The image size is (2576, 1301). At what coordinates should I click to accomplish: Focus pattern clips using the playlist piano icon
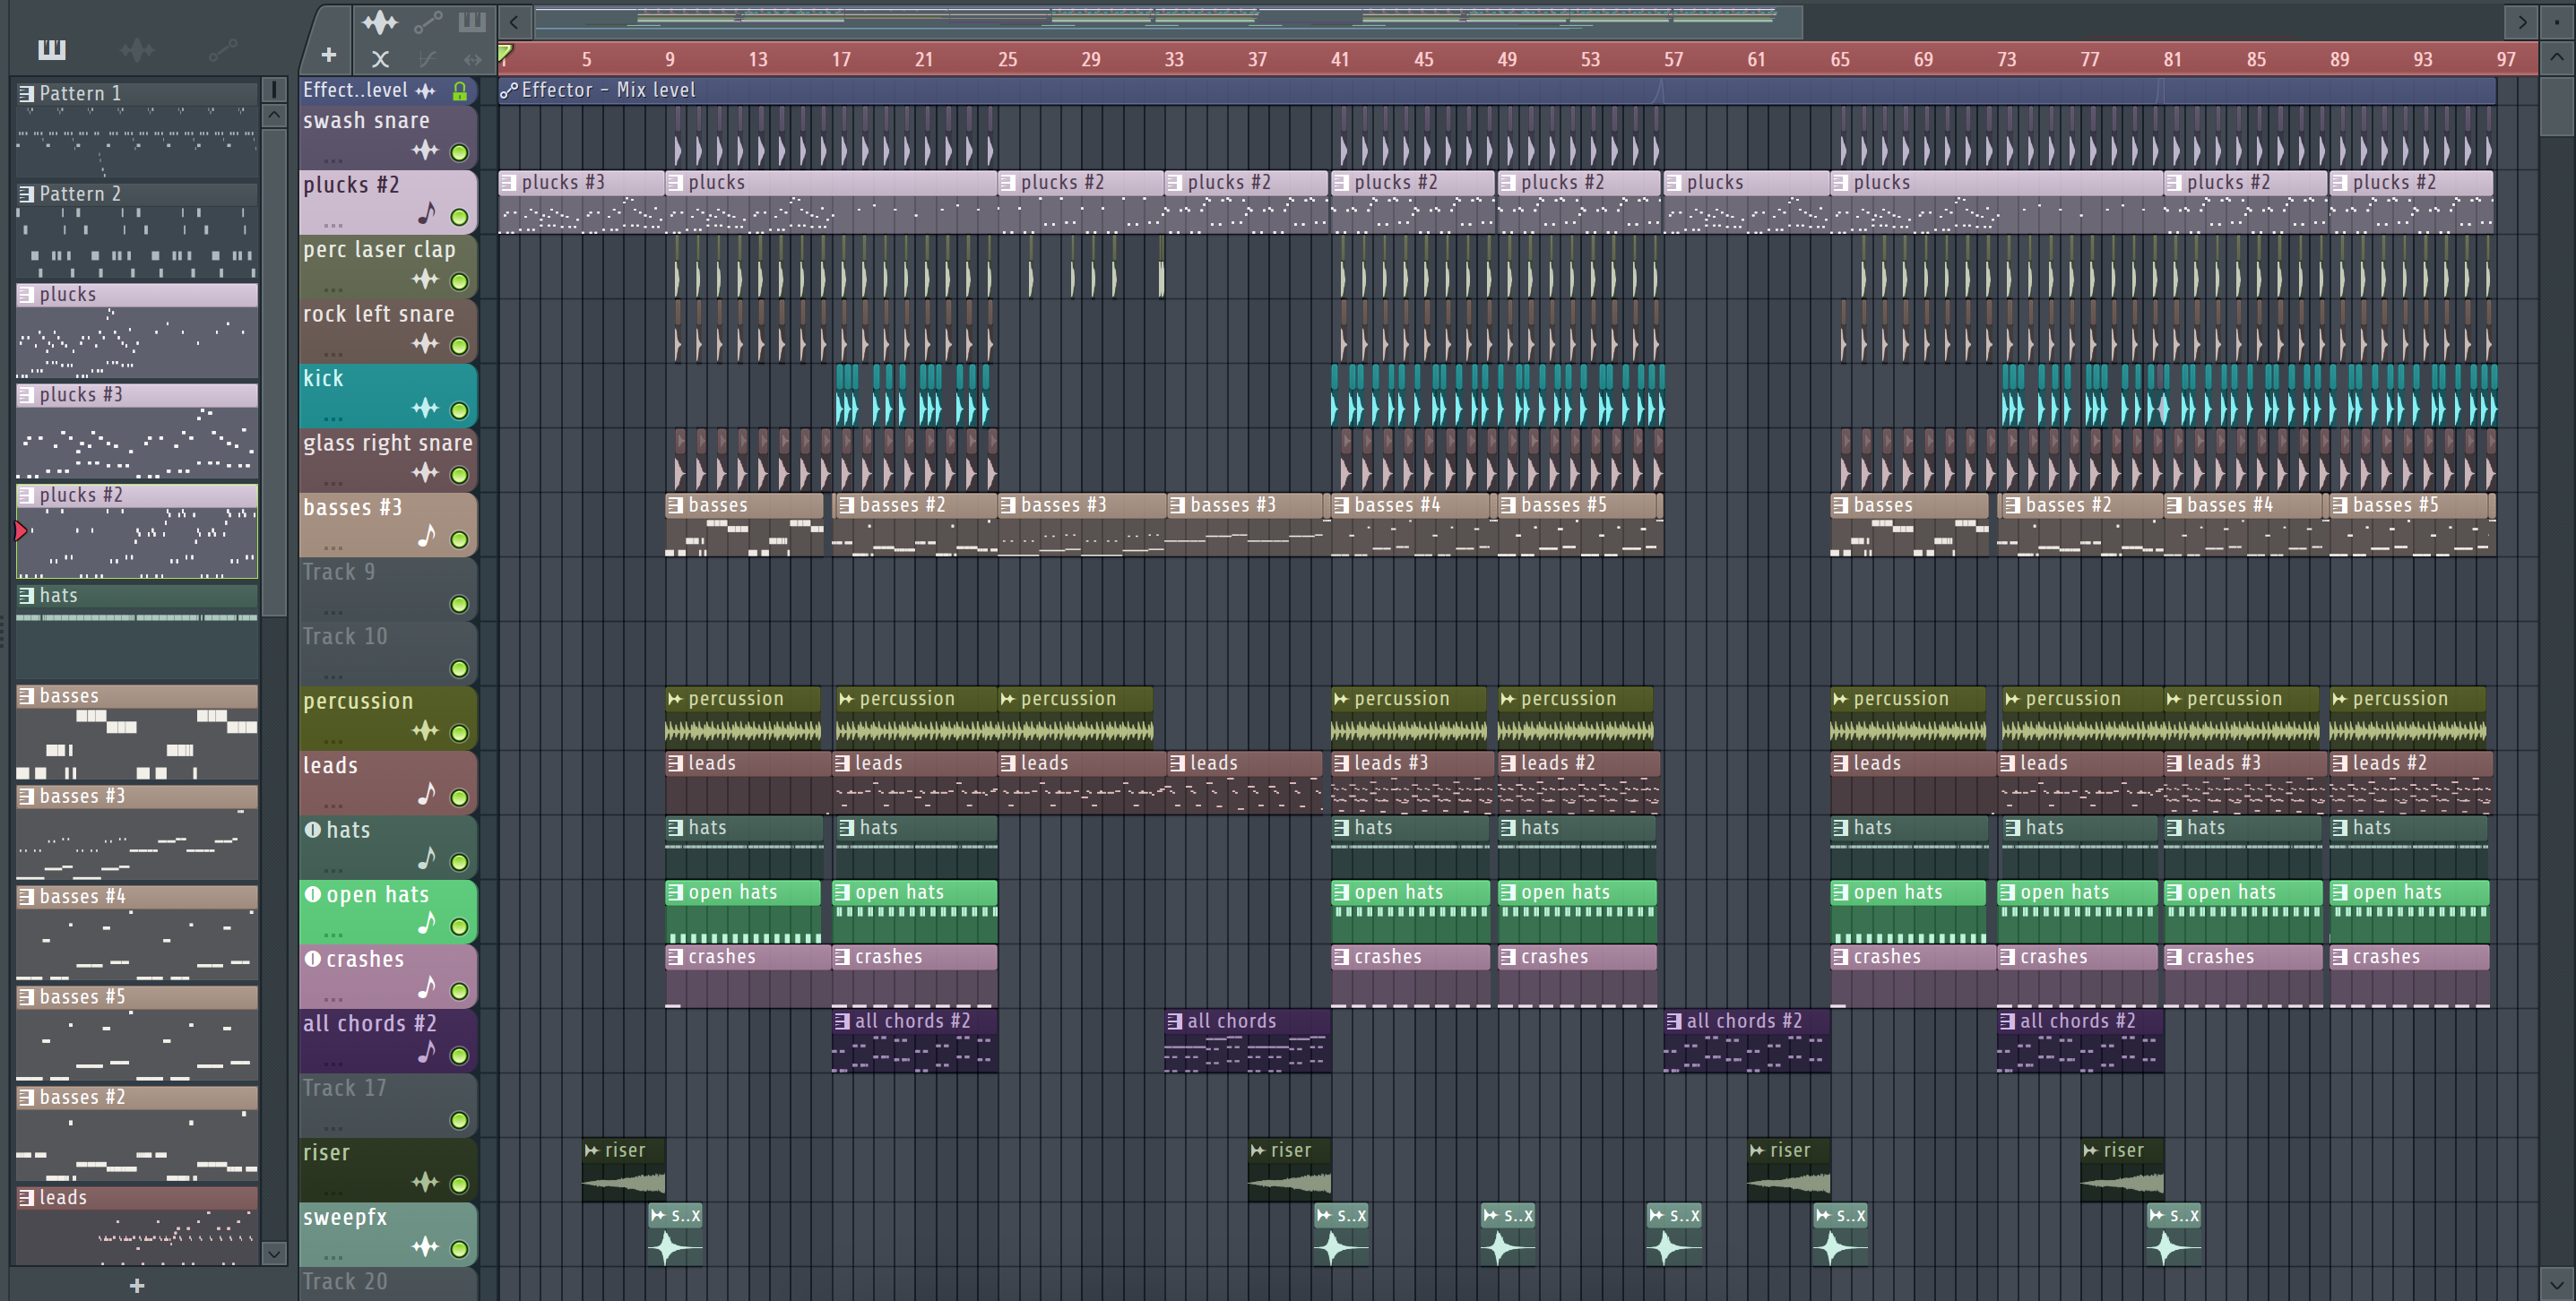pos(472,22)
